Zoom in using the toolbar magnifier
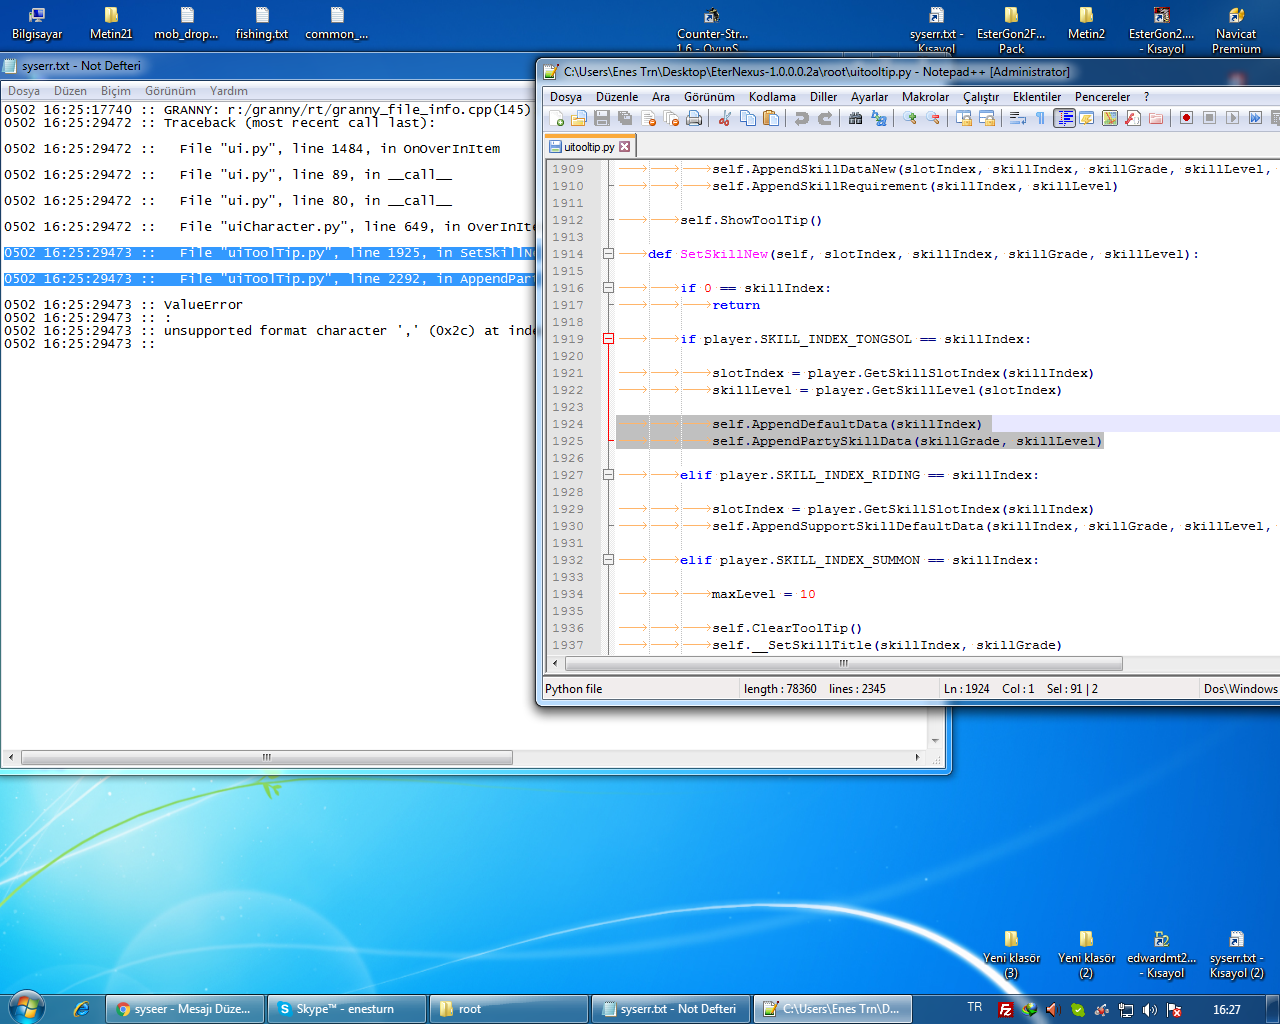Image resolution: width=1280 pixels, height=1024 pixels. click(909, 118)
